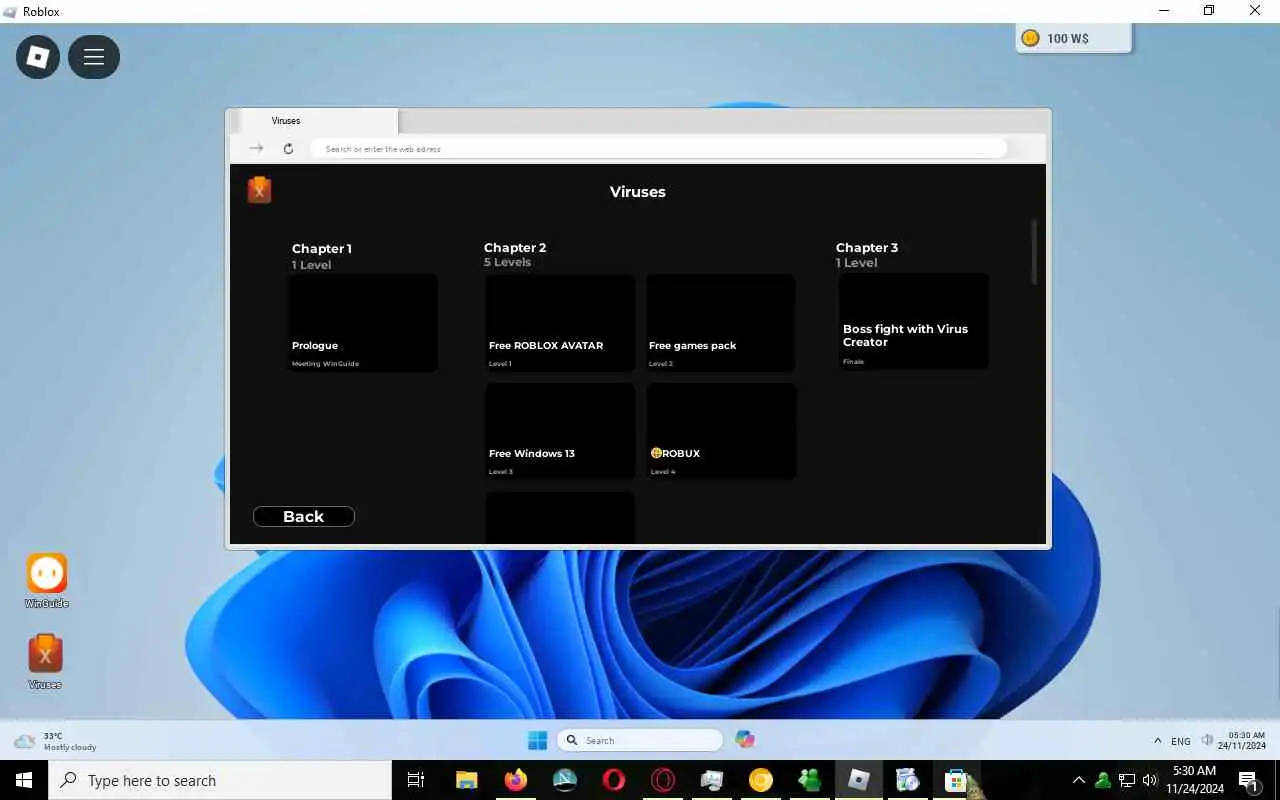Click the in-game Windows 11 Start logo
Image resolution: width=1280 pixels, height=800 pixels.
click(537, 740)
